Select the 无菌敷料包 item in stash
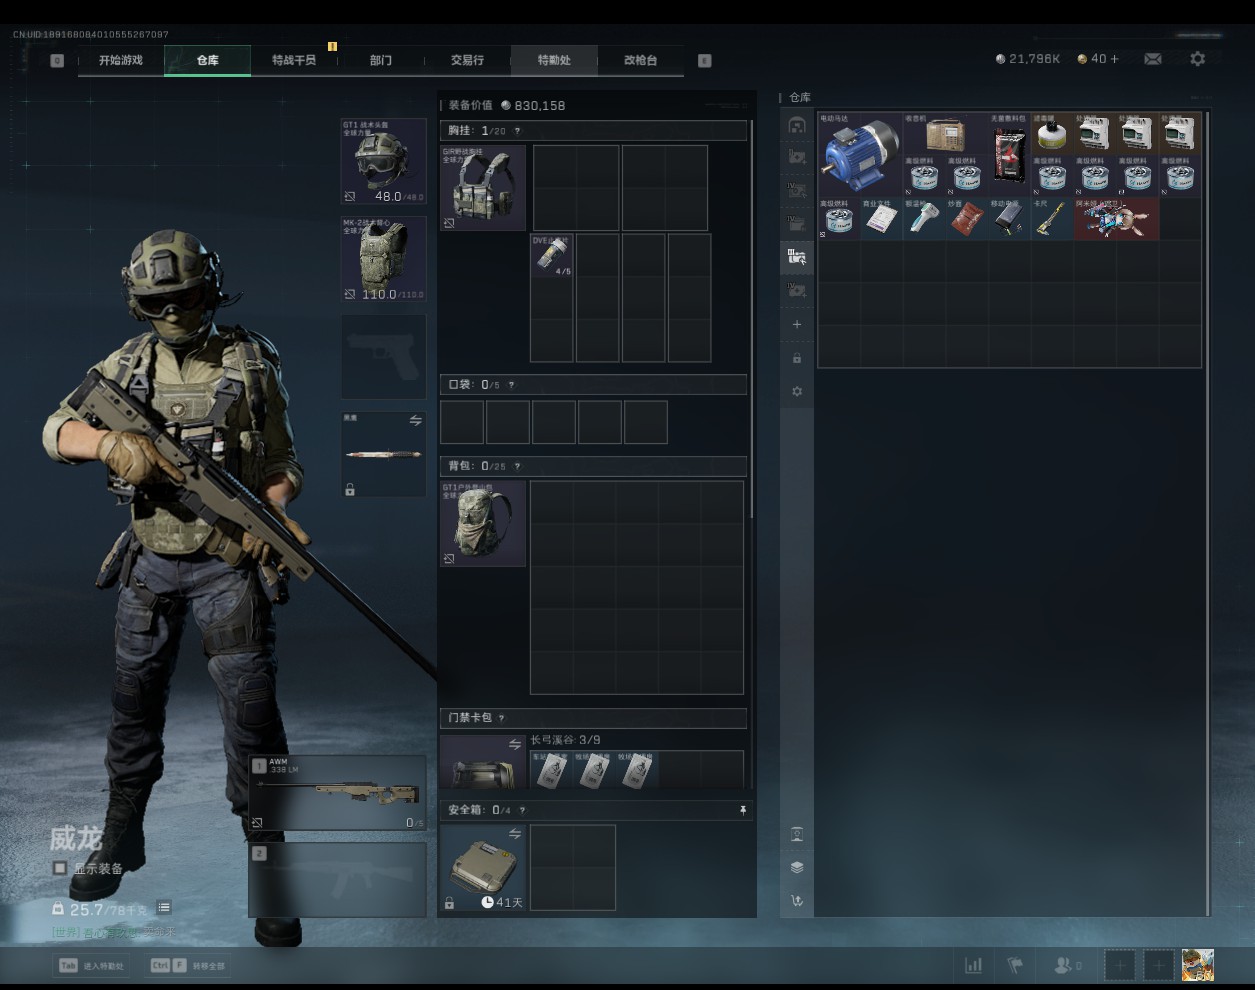Screen dimensions: 1255x990 pos(1009,154)
